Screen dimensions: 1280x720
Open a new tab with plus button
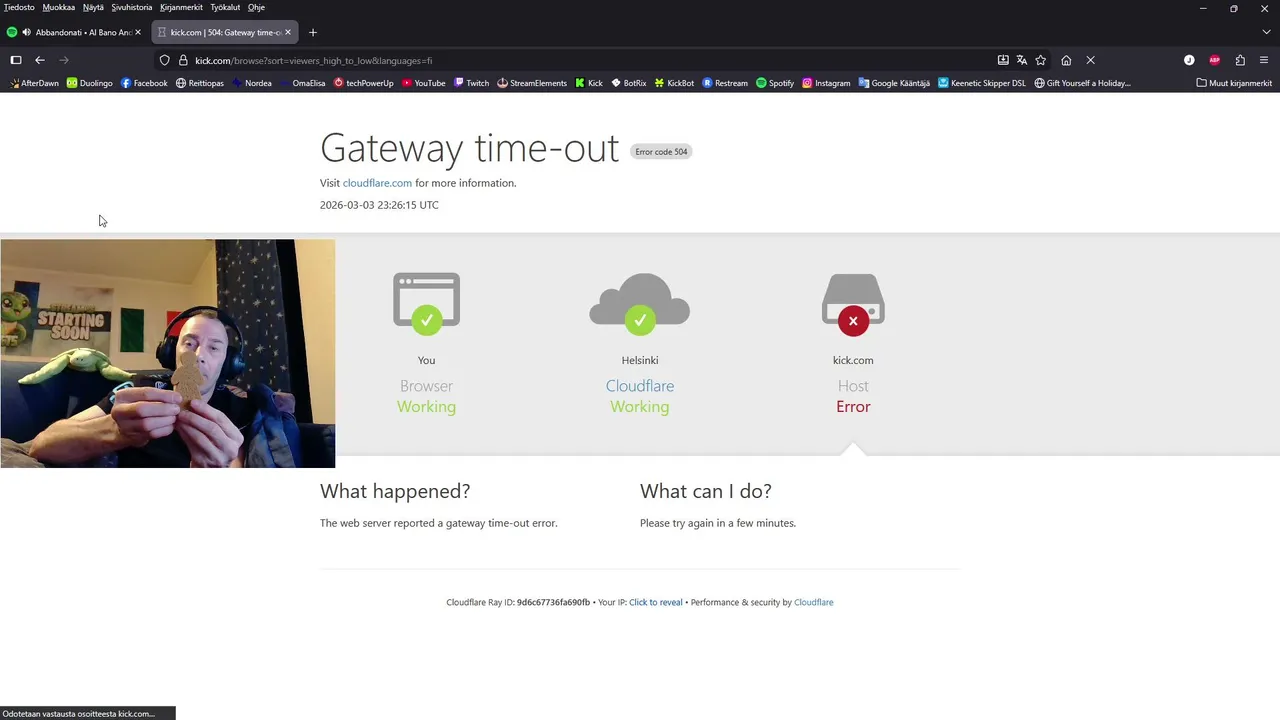point(313,32)
